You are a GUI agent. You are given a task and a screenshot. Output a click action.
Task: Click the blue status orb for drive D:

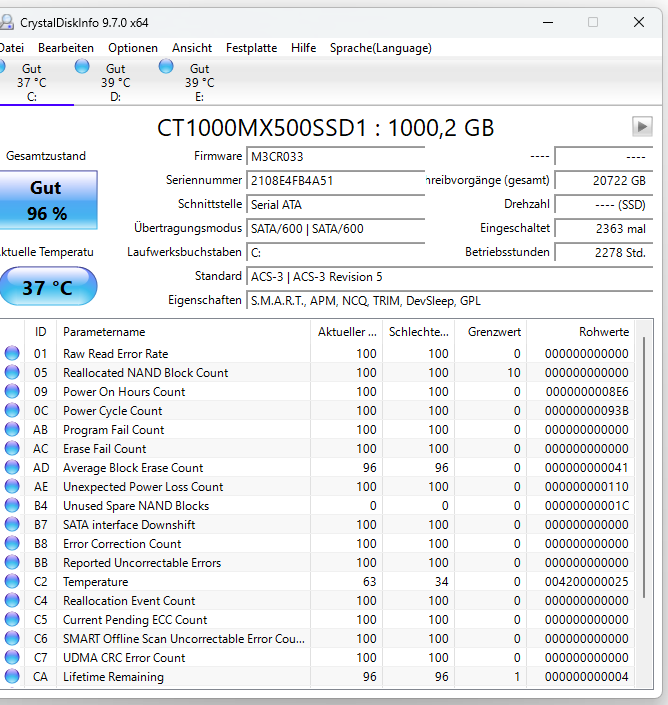point(82,67)
